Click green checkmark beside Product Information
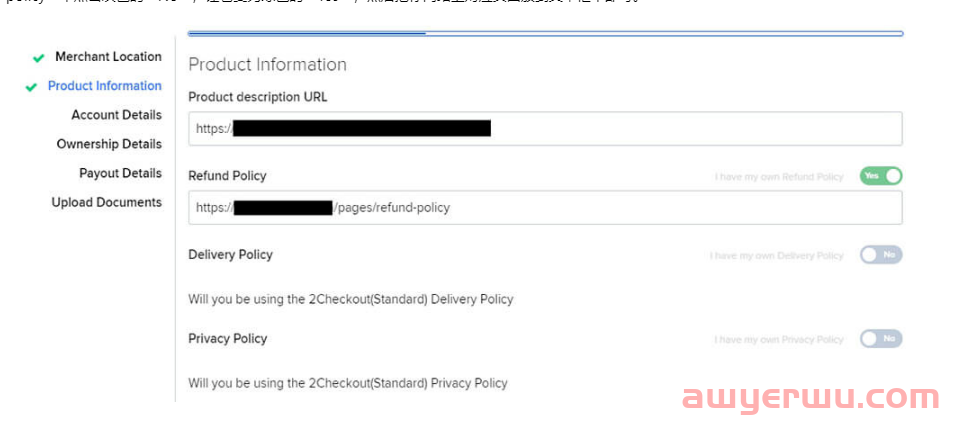The height and width of the screenshot is (428, 958). (32, 87)
